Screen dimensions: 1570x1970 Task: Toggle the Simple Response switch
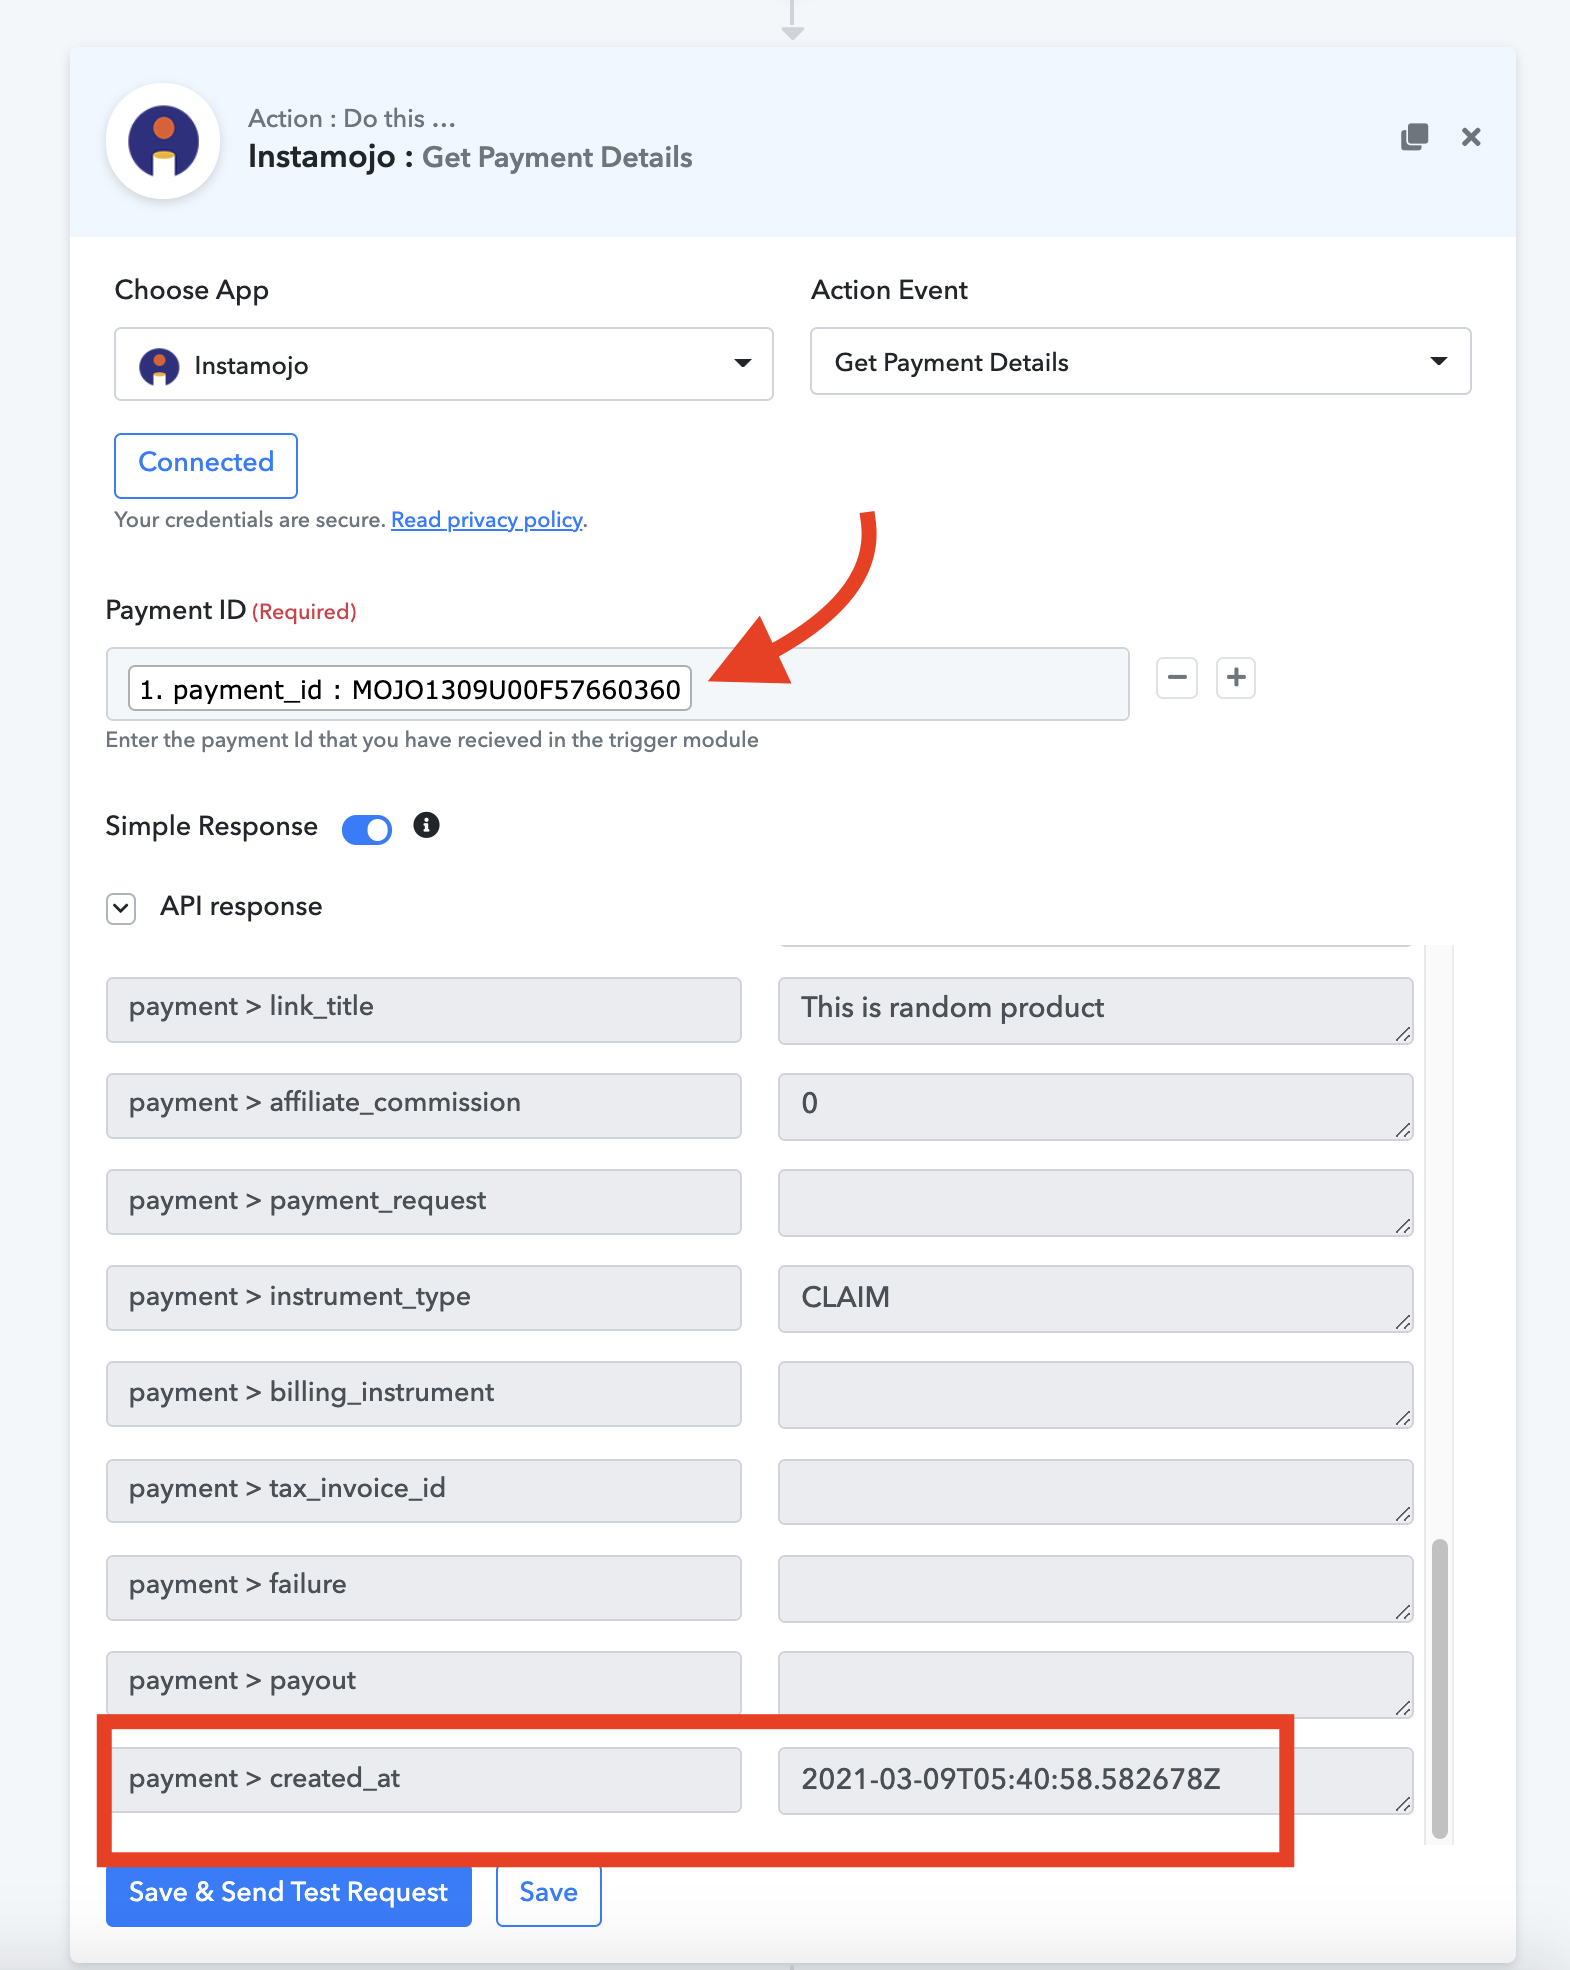367,829
